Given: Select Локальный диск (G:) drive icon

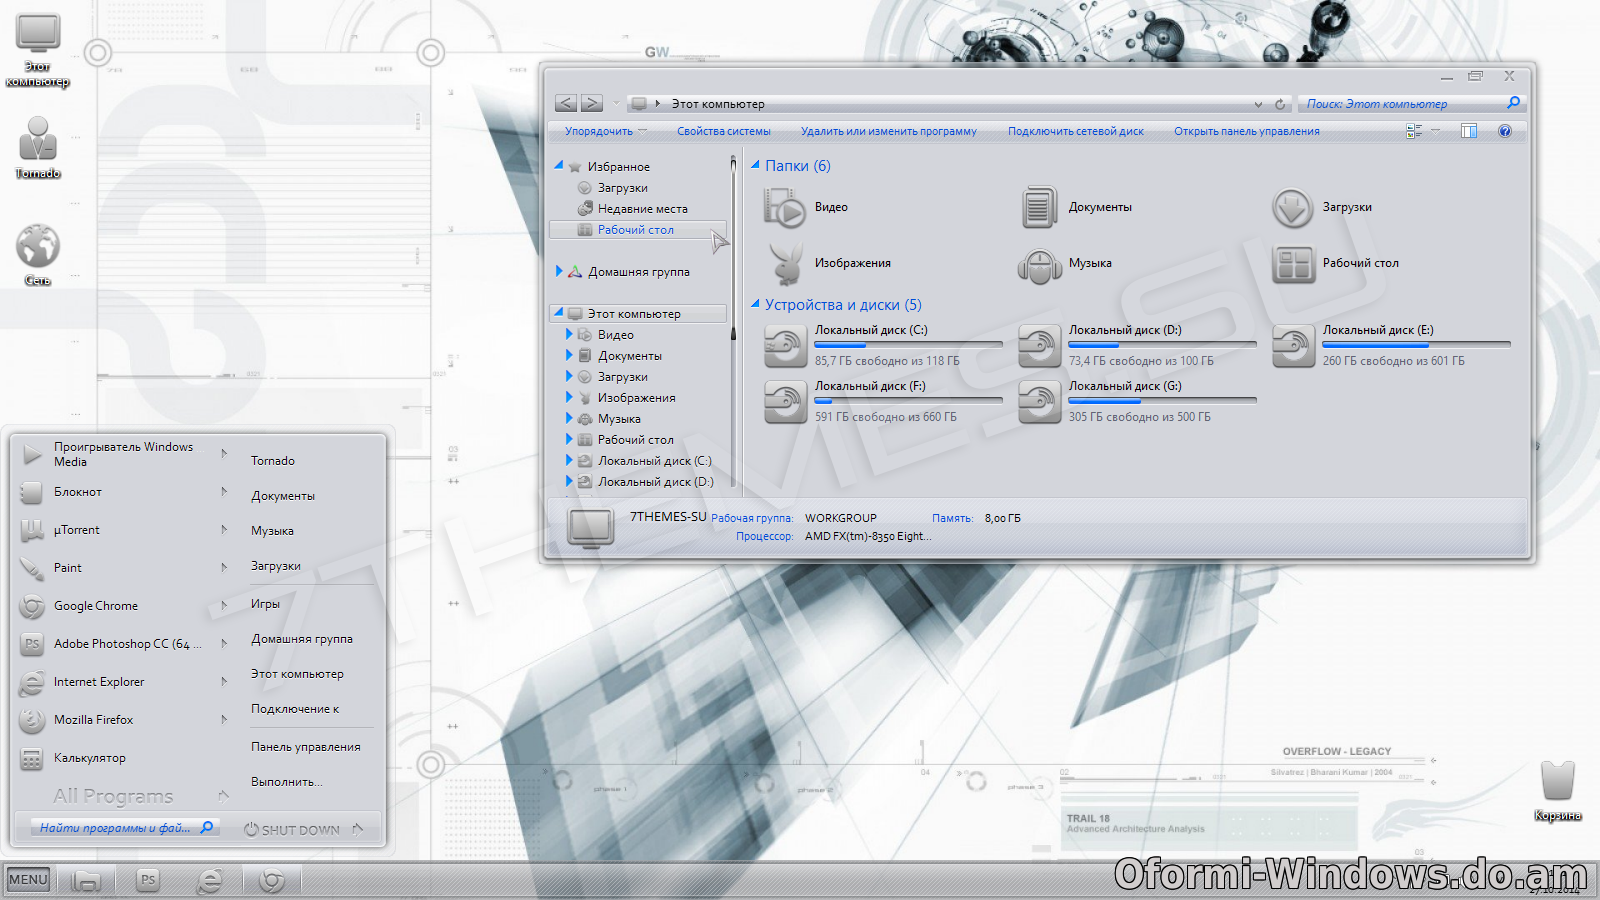Looking at the screenshot, I should click(x=1039, y=402).
